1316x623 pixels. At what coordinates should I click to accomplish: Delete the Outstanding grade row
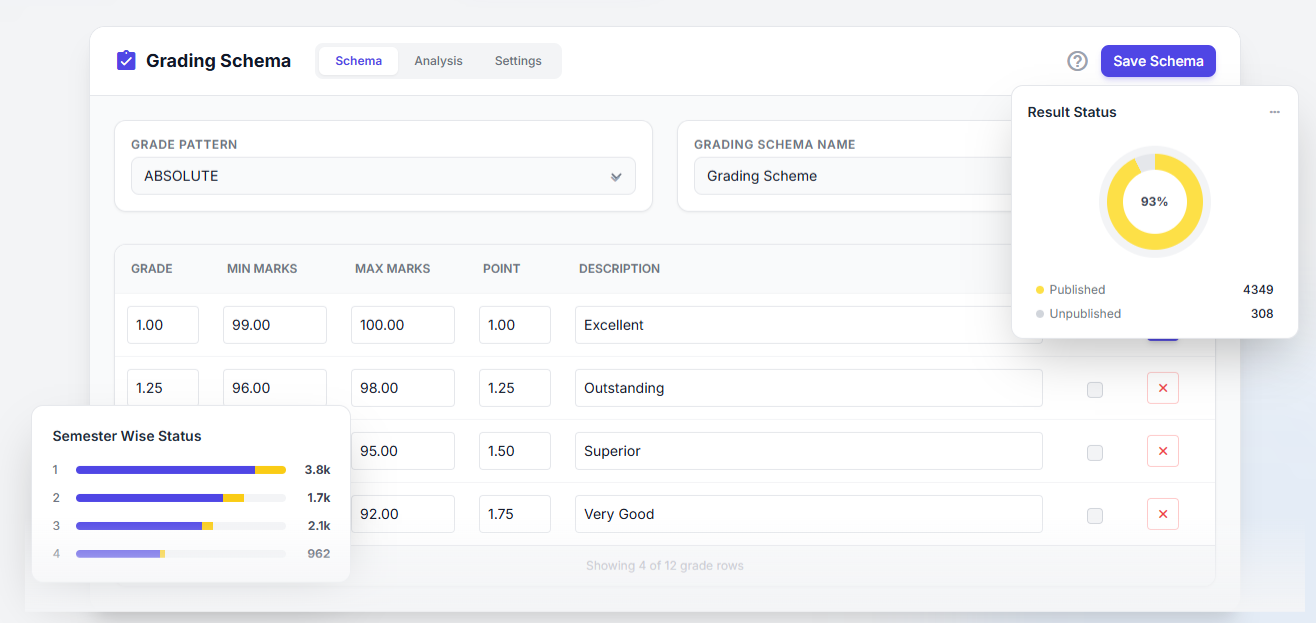point(1162,388)
